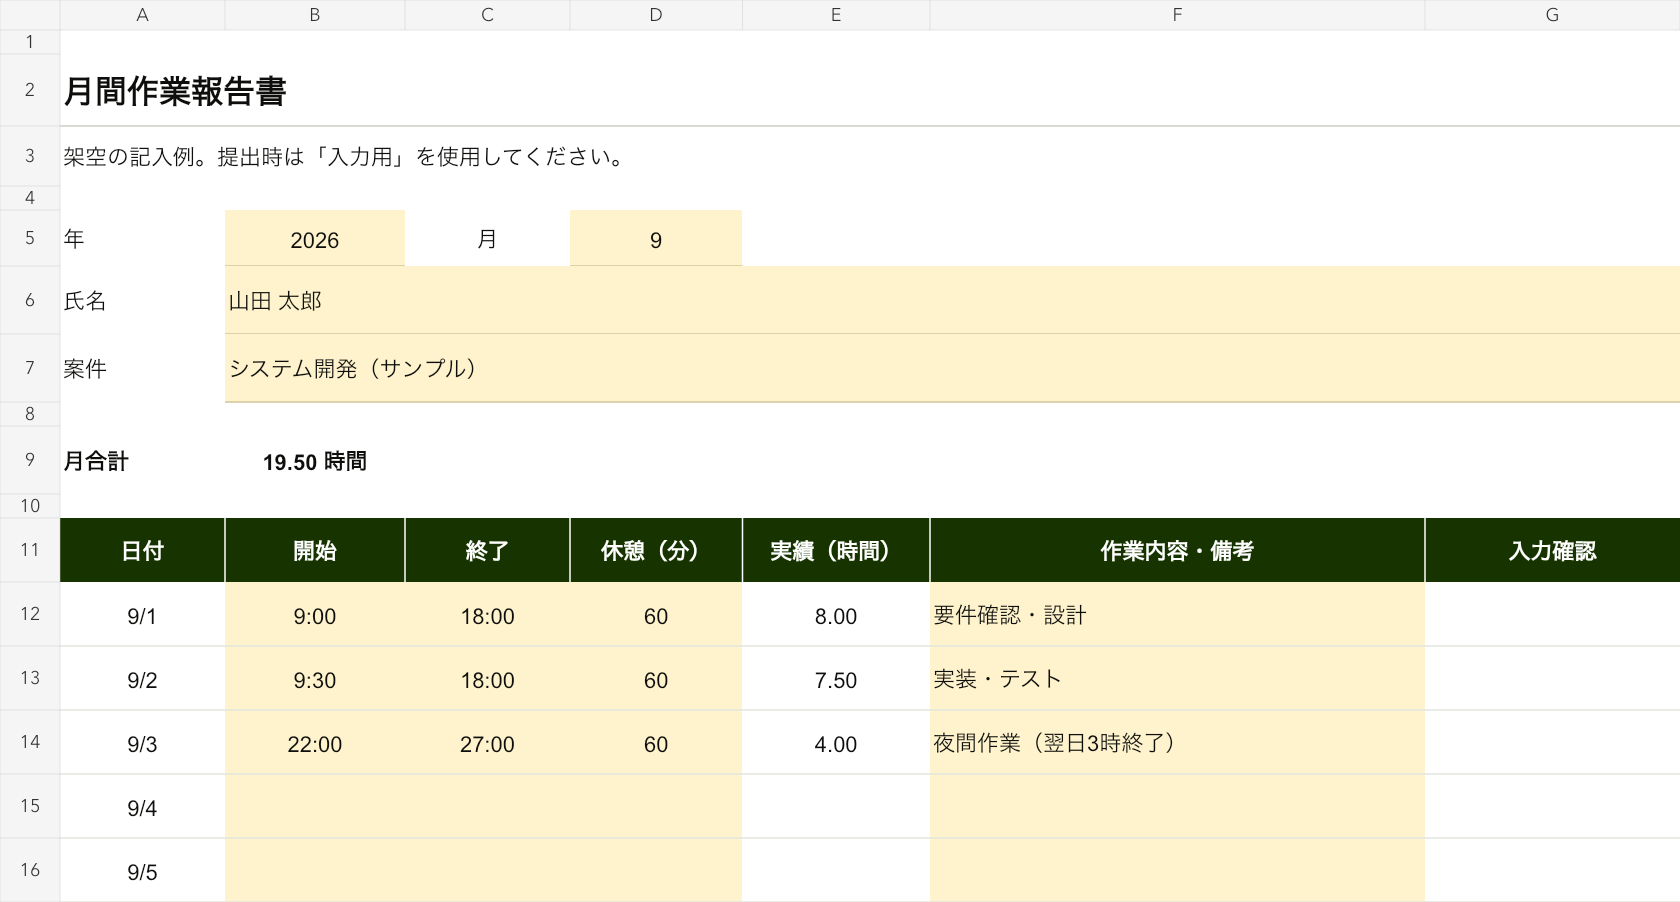Screen dimensions: 1680x902
Task: Click the year value 2026
Action: [x=315, y=239]
